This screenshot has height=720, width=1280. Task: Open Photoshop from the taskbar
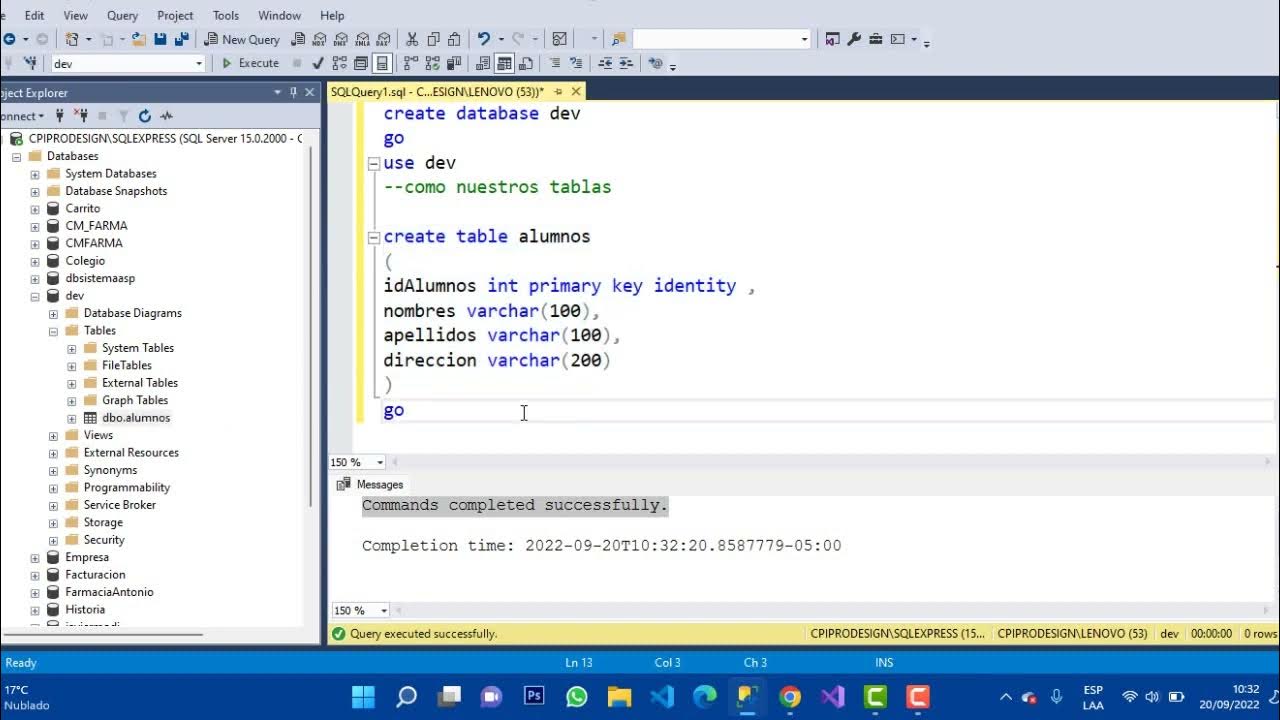534,696
